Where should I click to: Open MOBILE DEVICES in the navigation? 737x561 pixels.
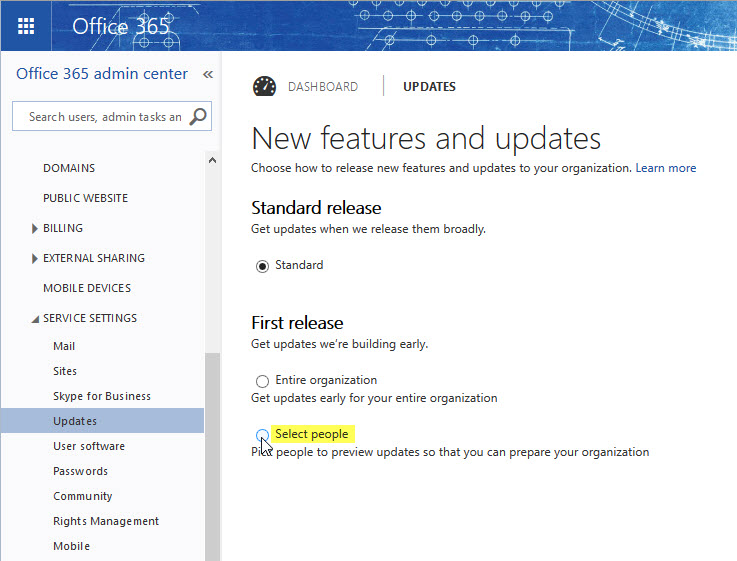click(87, 288)
